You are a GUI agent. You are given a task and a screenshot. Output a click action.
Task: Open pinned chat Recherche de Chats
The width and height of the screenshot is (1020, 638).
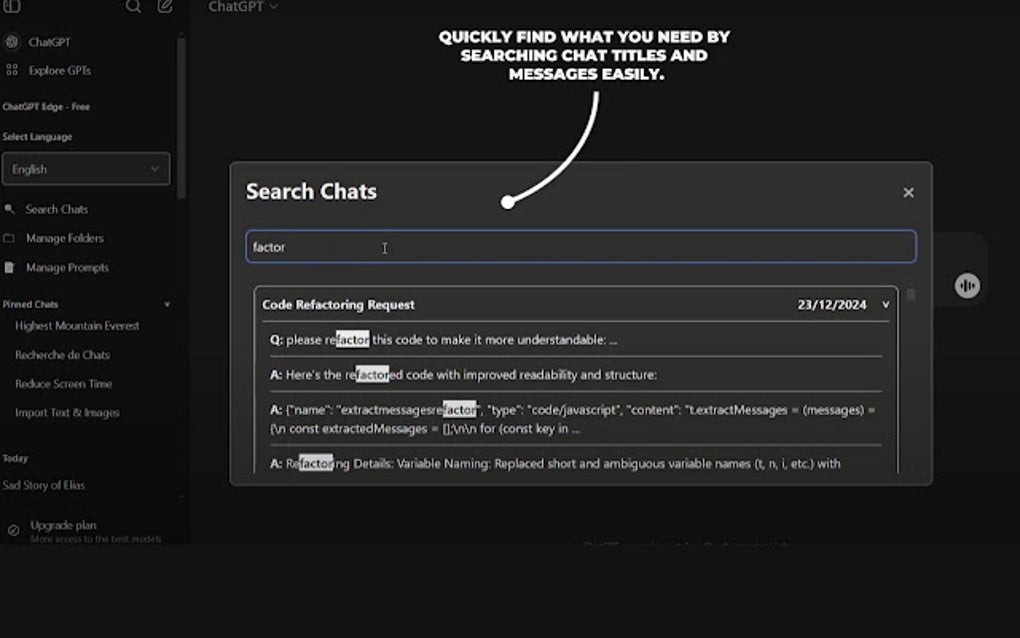coord(62,355)
